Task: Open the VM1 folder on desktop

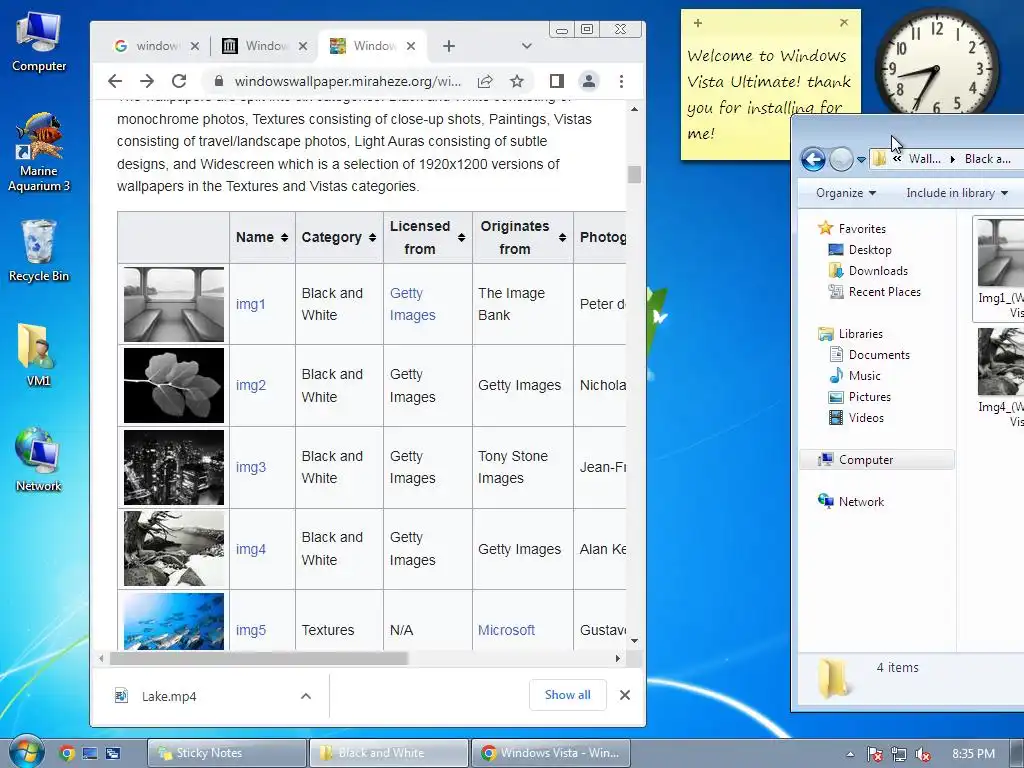Action: tap(38, 355)
